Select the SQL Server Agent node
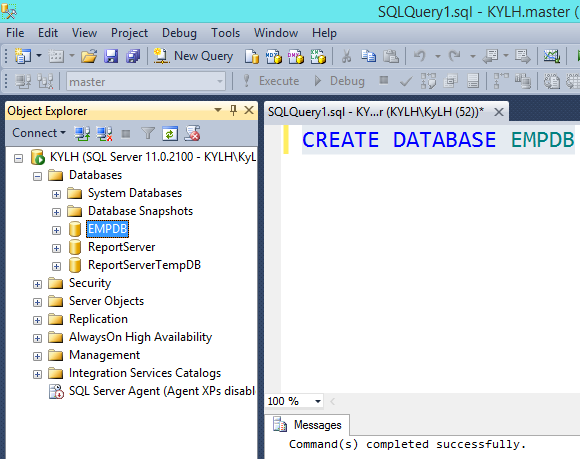 point(152,391)
